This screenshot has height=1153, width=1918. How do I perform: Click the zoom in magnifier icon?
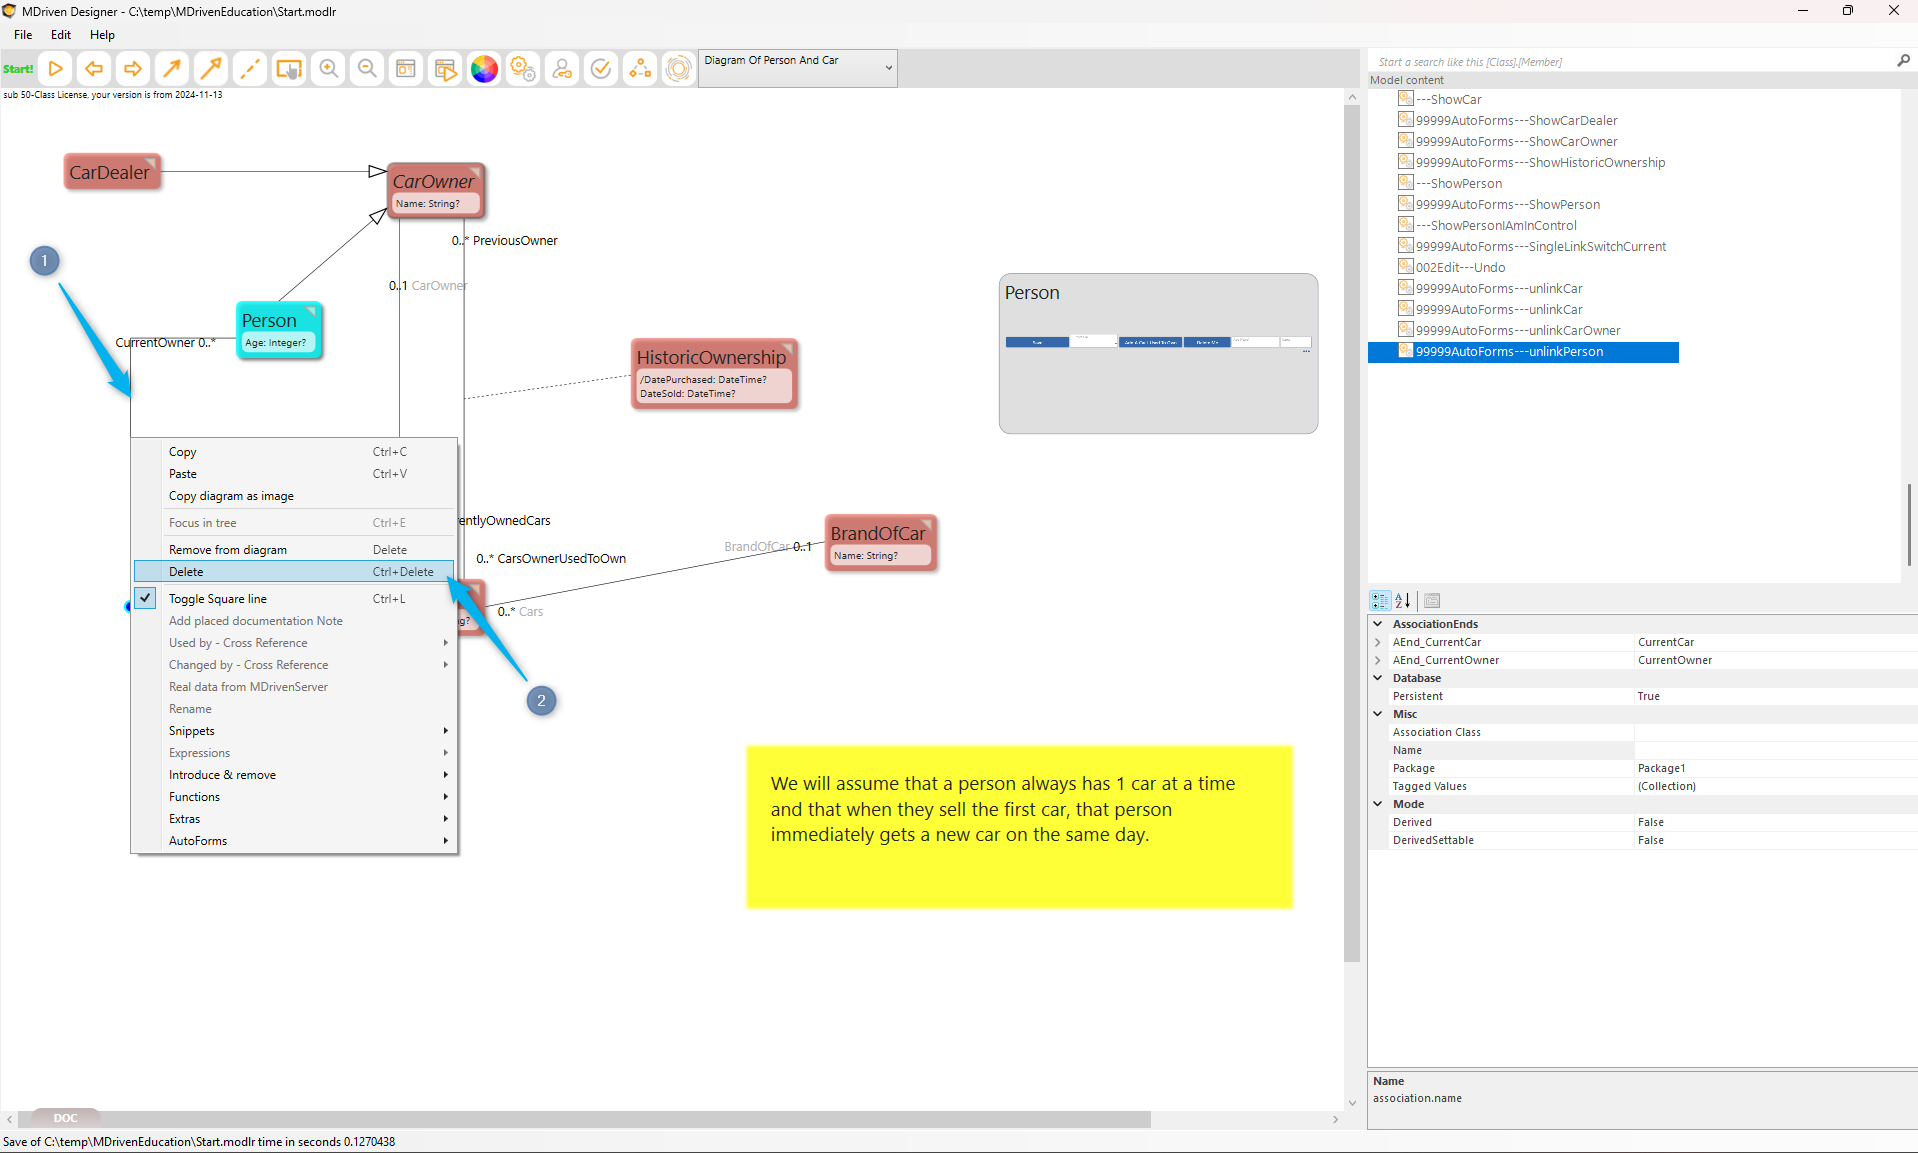pos(328,69)
